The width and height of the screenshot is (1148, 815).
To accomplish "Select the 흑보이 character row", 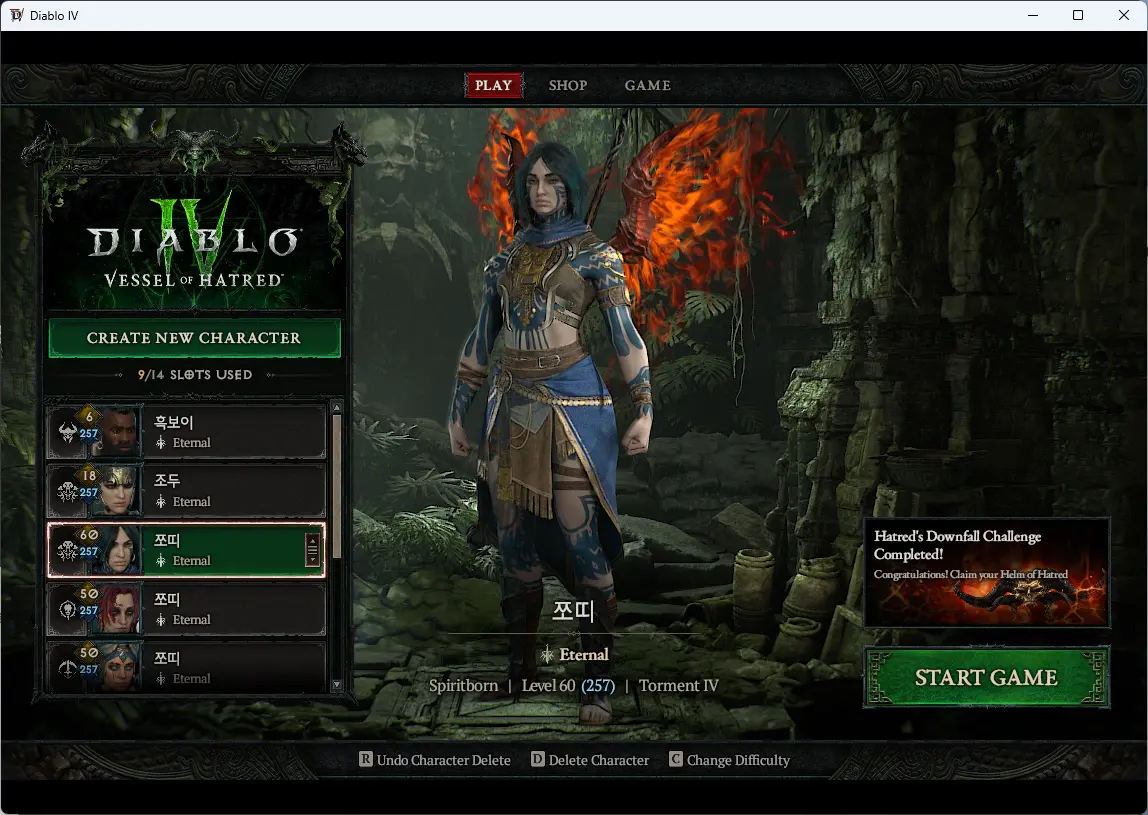I will pyautogui.click(x=186, y=432).
